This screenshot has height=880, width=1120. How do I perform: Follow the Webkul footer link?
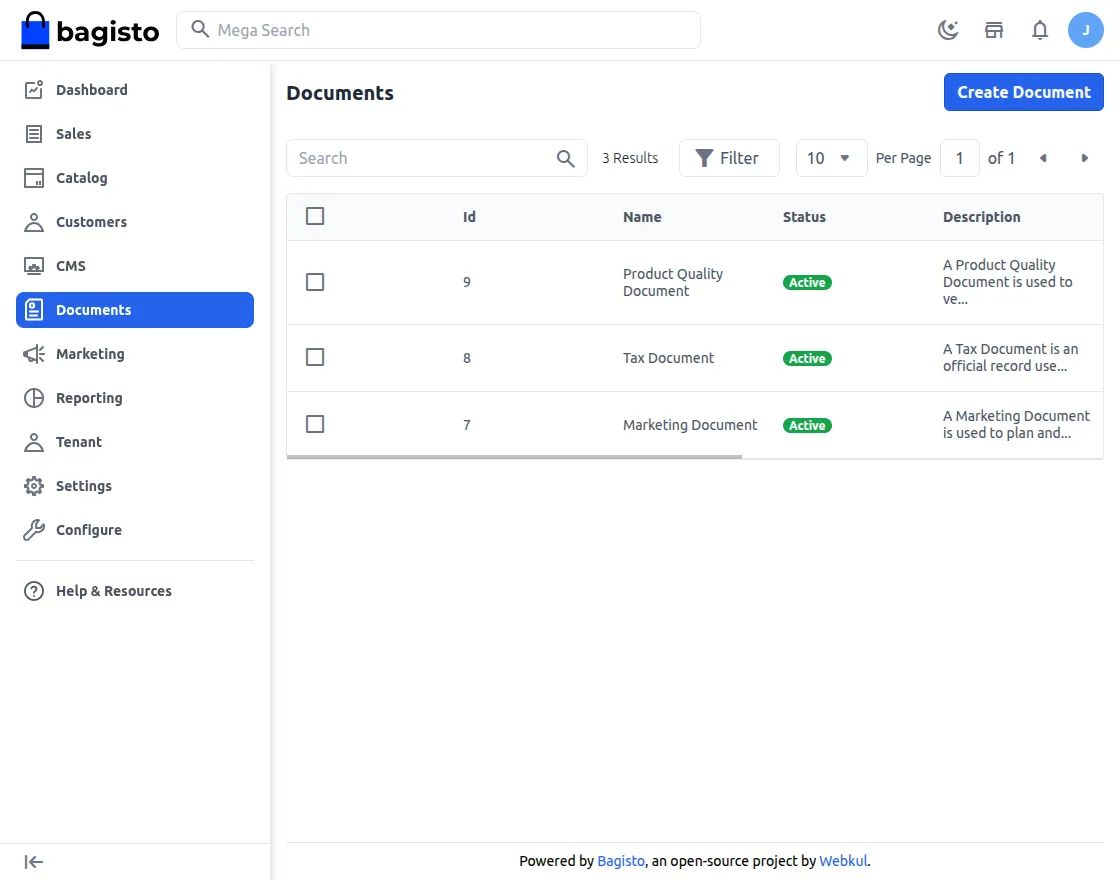click(x=843, y=861)
